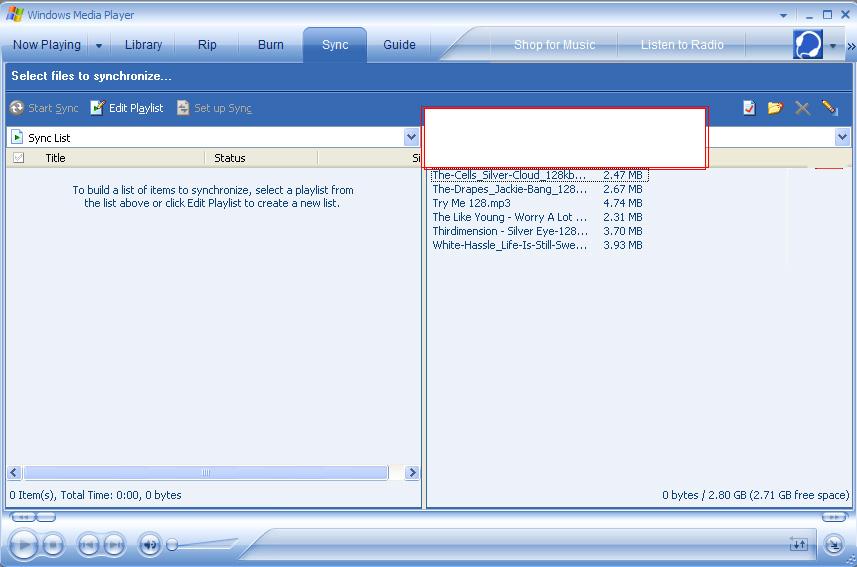This screenshot has width=857, height=567.
Task: Click the Sync List playlist icon
Action: (17, 137)
